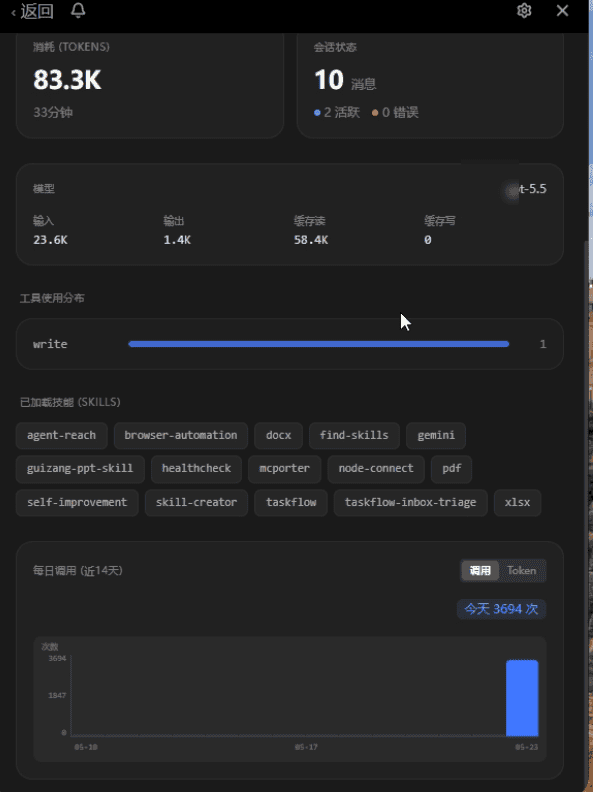The image size is (593, 792).
Task: Open settings via the gear icon
Action: 524,11
